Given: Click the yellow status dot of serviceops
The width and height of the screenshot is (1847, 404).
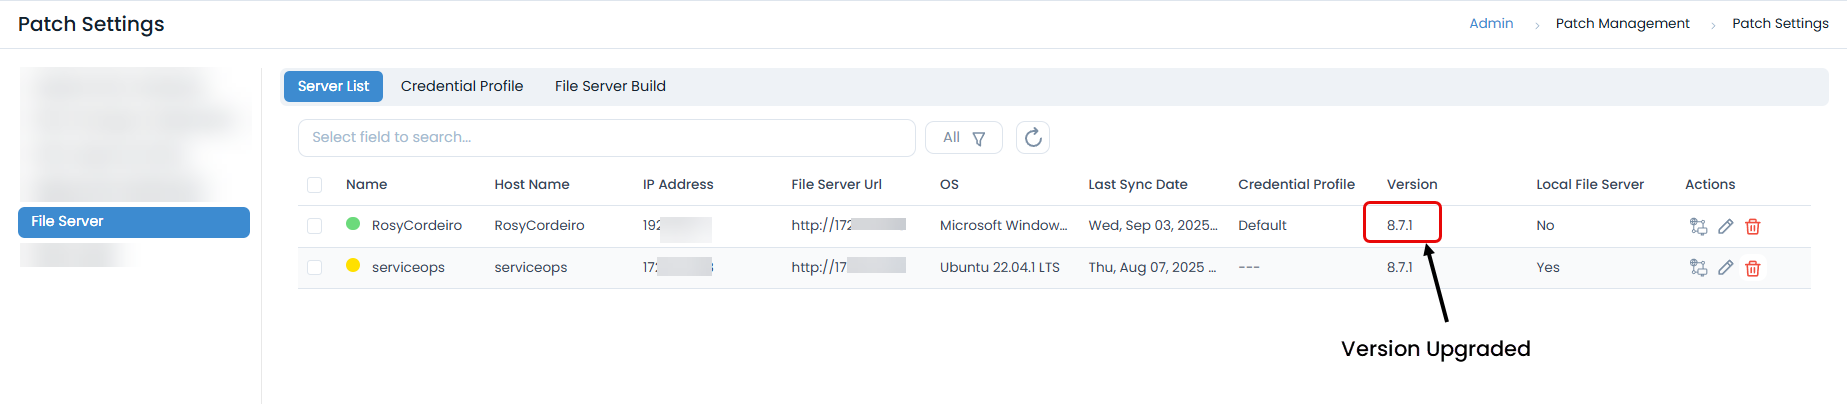Looking at the screenshot, I should pos(353,266).
